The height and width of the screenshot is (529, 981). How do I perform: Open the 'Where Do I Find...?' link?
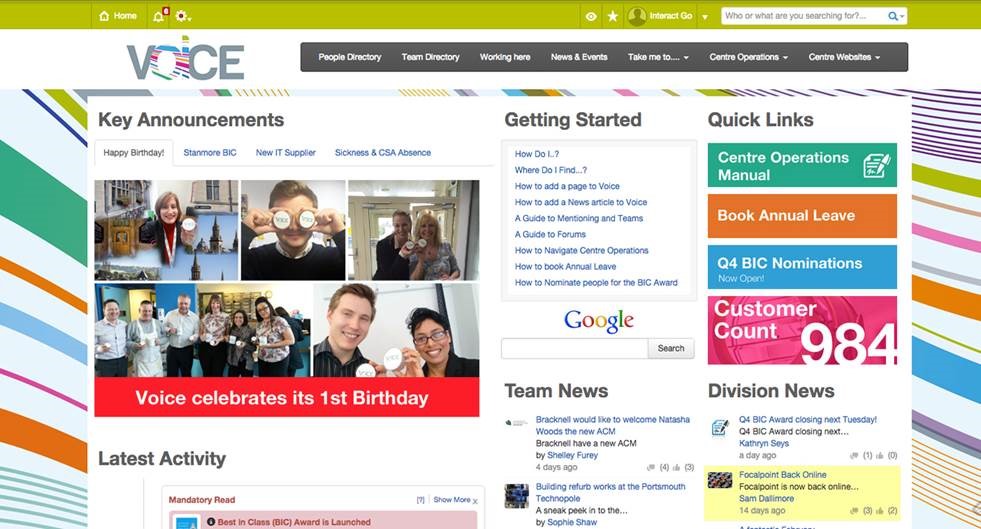point(551,170)
